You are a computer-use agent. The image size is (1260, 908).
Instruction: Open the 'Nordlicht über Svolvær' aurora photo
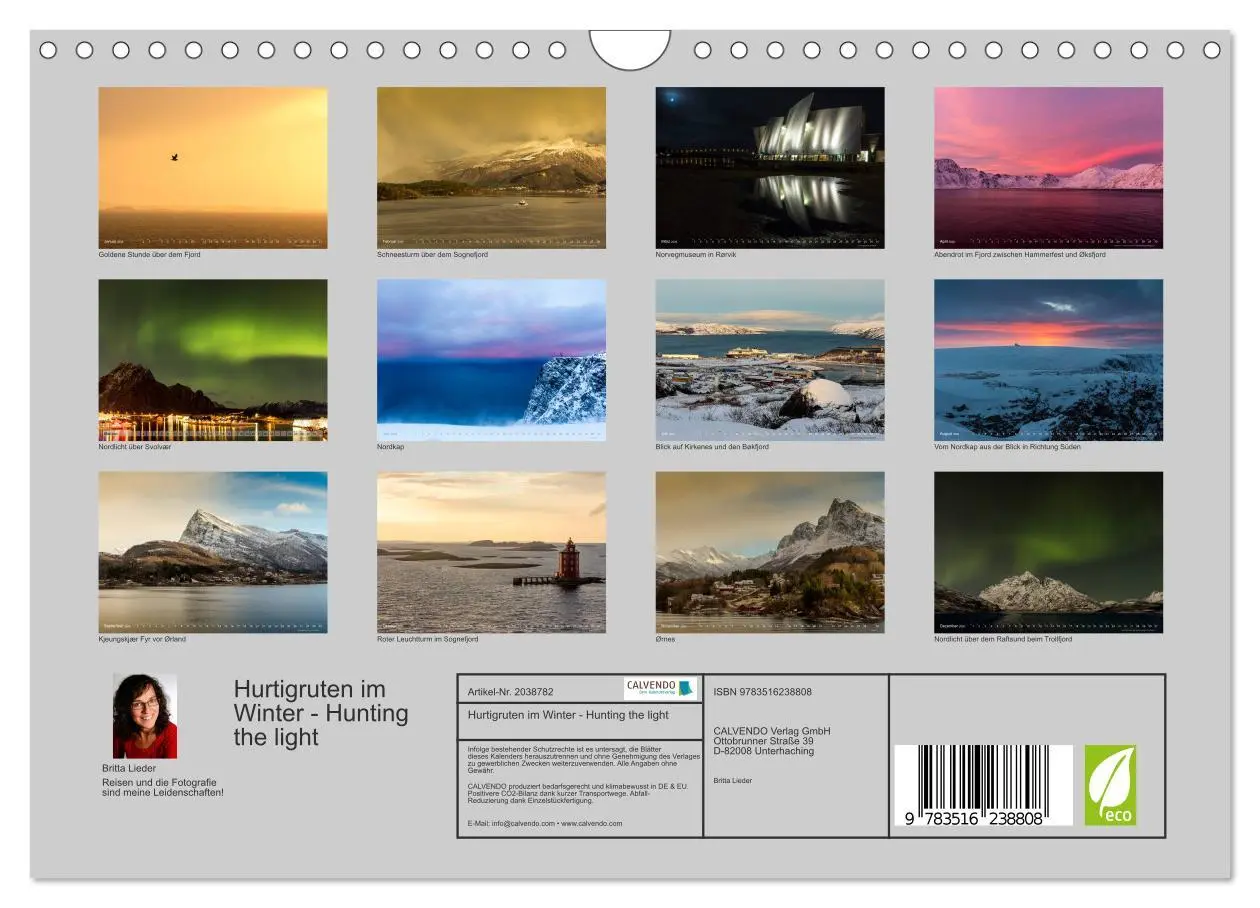tap(212, 360)
